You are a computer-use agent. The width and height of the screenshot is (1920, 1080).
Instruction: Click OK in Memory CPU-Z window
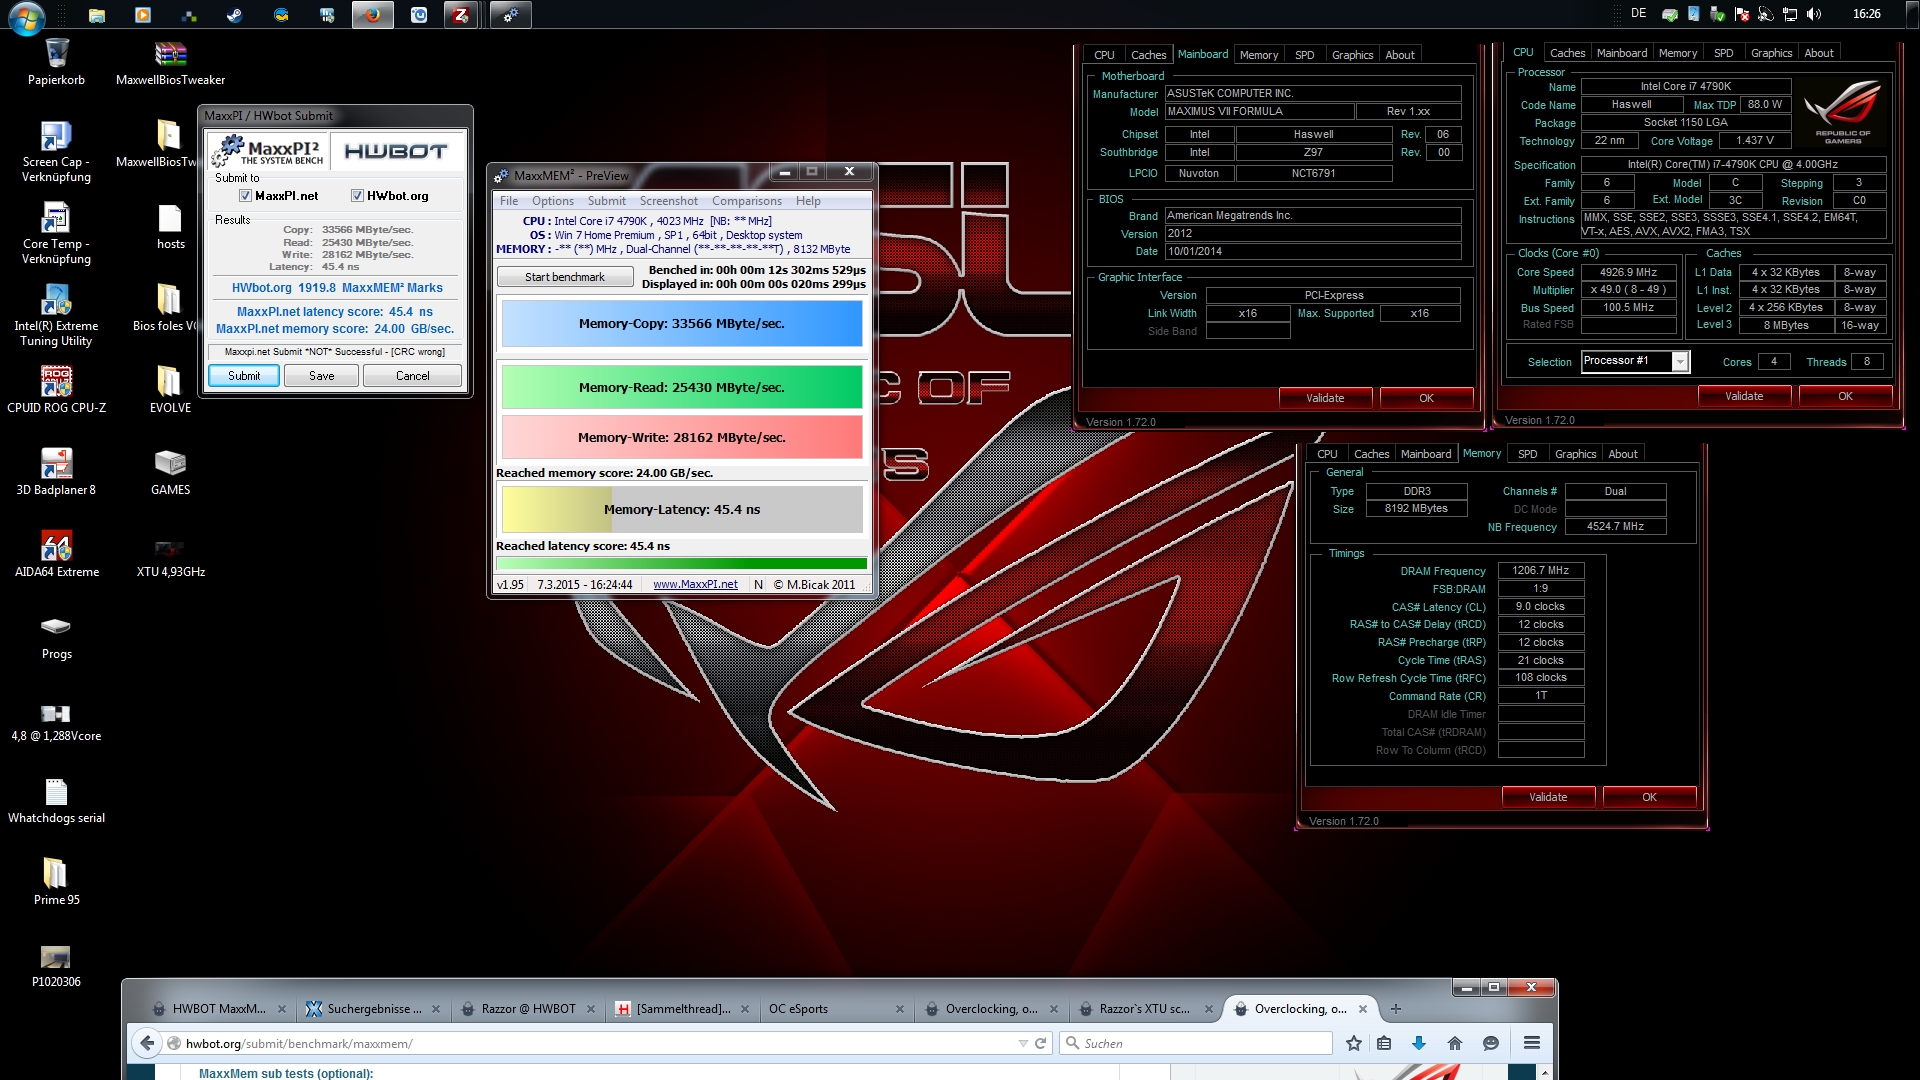pos(1649,797)
